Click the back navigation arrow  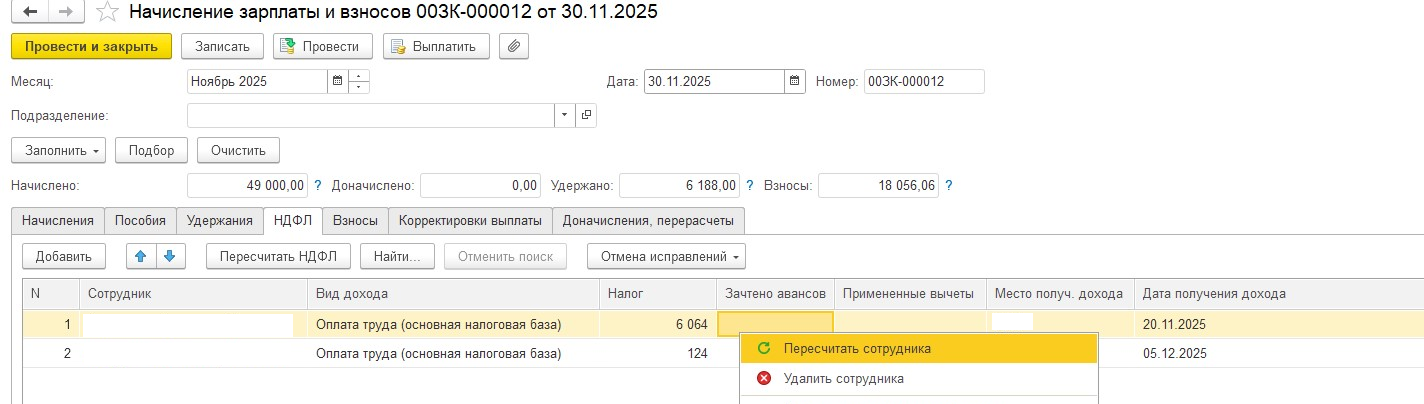30,13
